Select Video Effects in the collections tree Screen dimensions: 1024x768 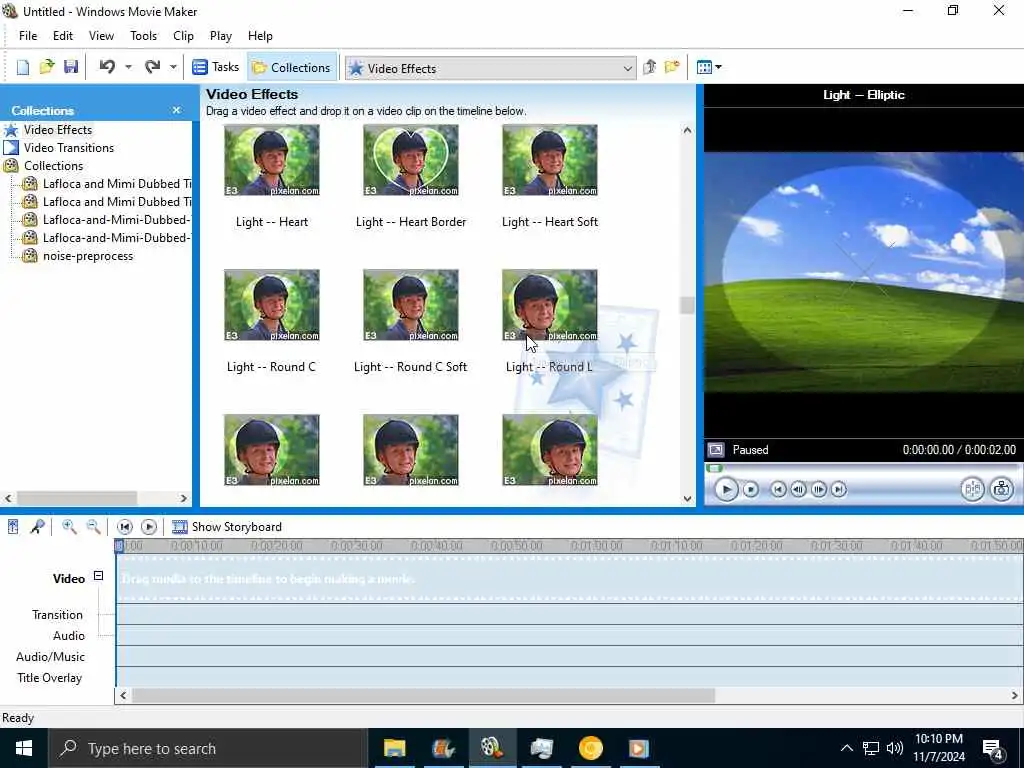[x=58, y=129]
